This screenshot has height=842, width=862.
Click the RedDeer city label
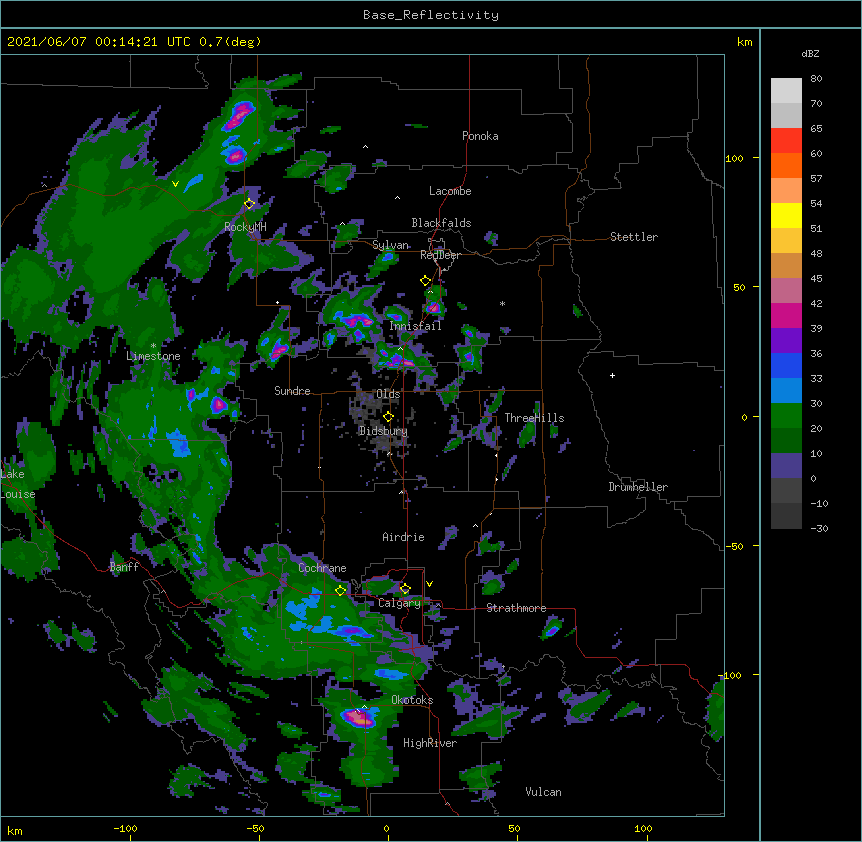[x=440, y=255]
